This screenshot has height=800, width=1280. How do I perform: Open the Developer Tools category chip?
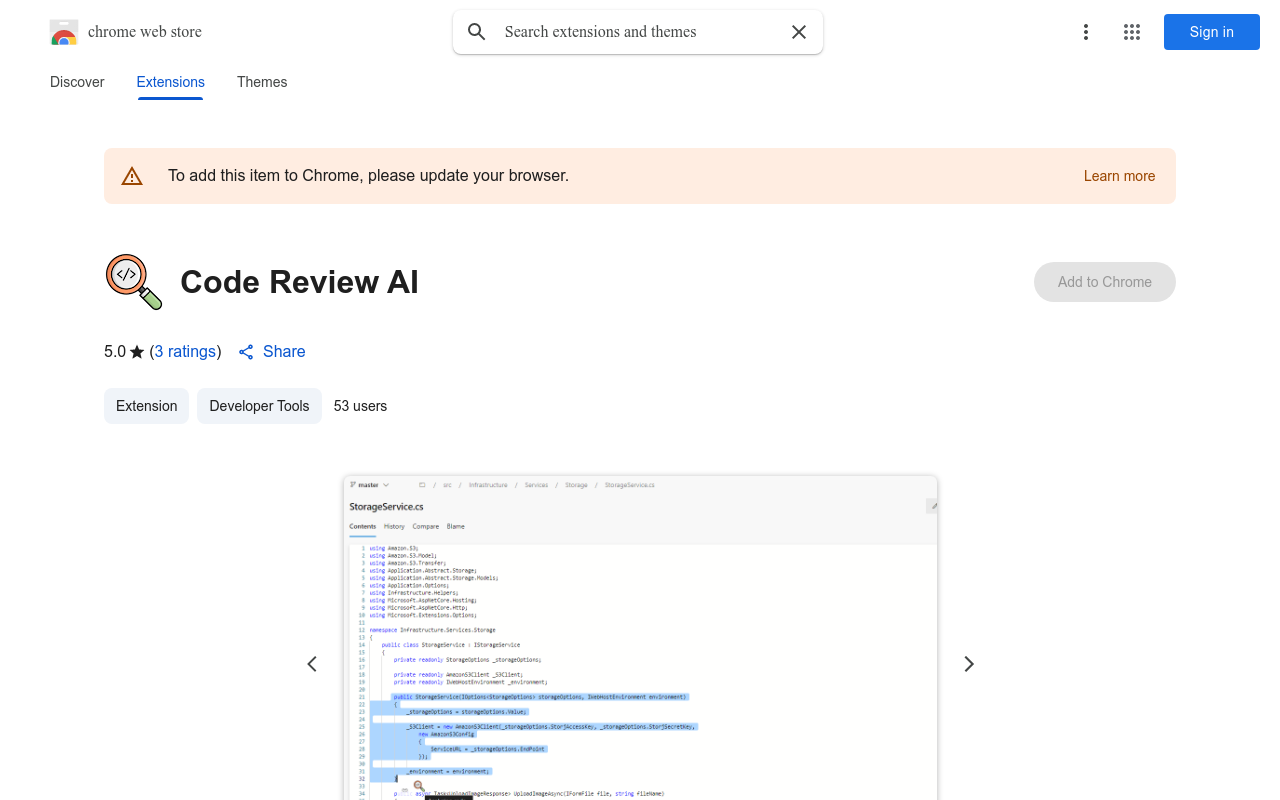coord(259,406)
